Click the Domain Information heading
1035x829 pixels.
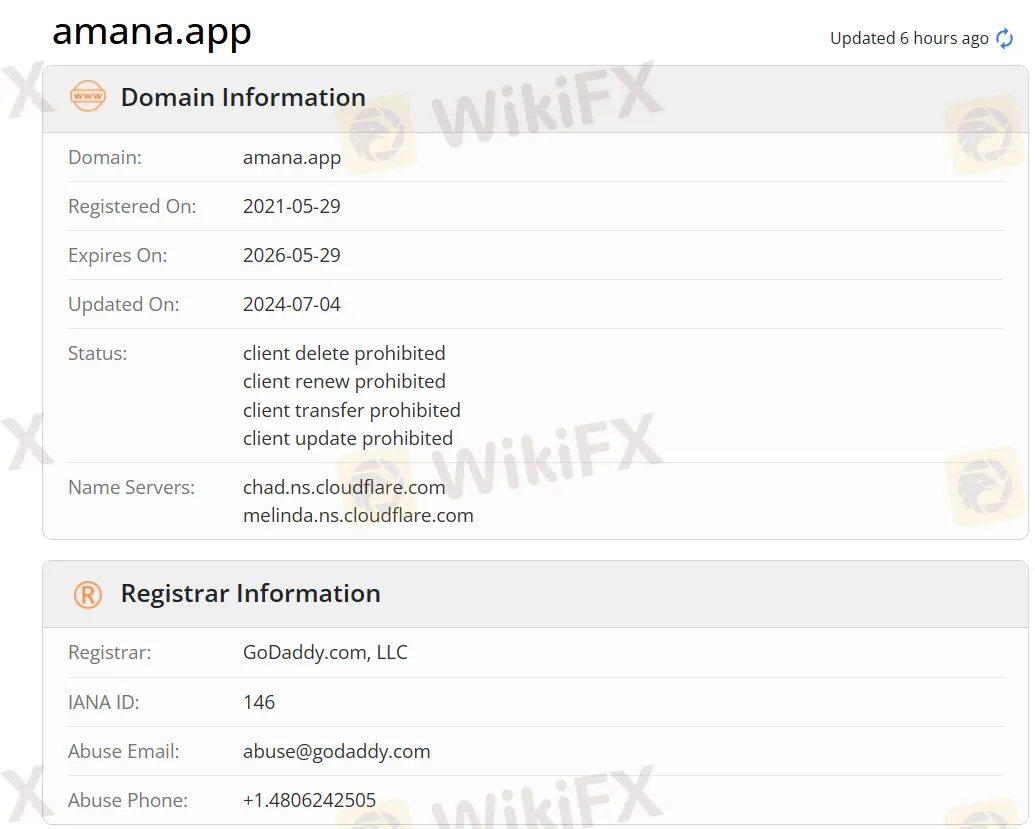pyautogui.click(x=243, y=97)
